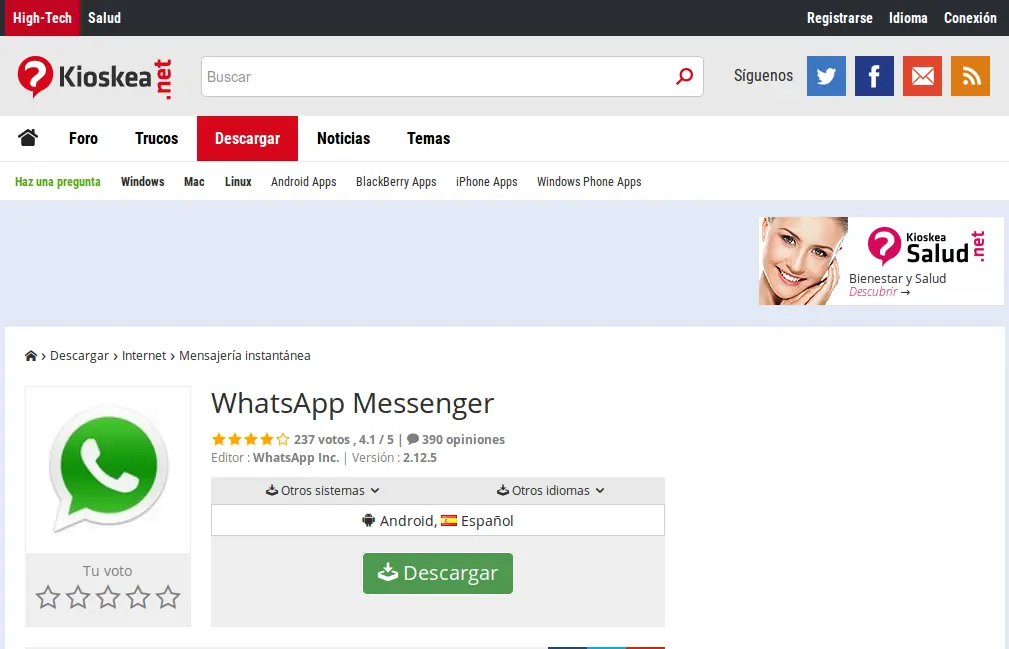Click the 390 opiniones link
This screenshot has height=649, width=1009.
click(x=463, y=439)
